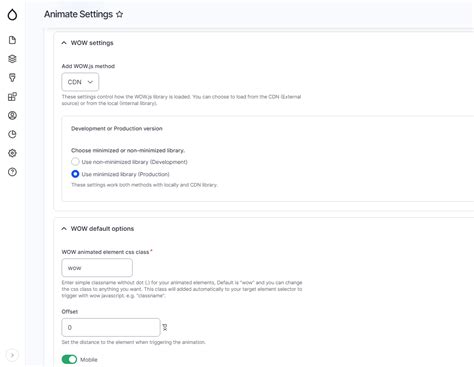Open the Appearance brush icon in sidebar
474x367 pixels.
coord(12,78)
